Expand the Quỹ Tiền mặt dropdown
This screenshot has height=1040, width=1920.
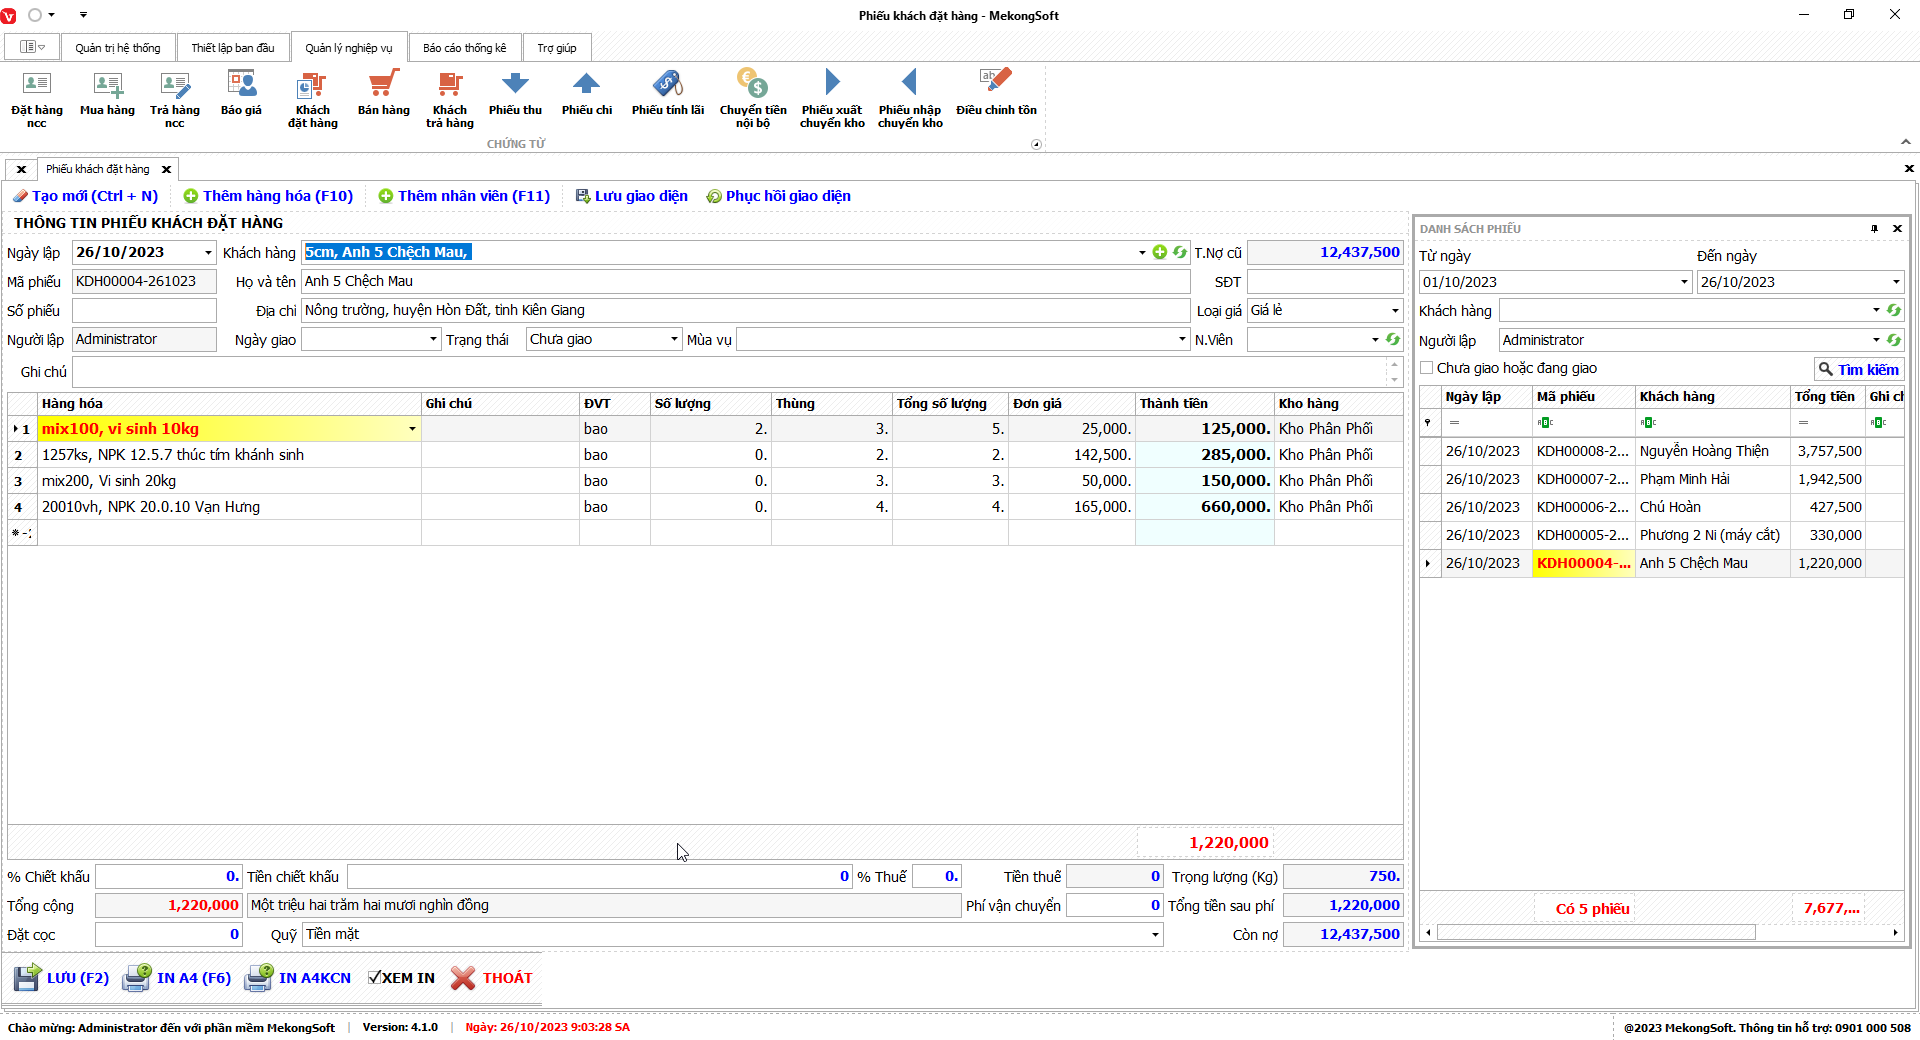[1155, 935]
